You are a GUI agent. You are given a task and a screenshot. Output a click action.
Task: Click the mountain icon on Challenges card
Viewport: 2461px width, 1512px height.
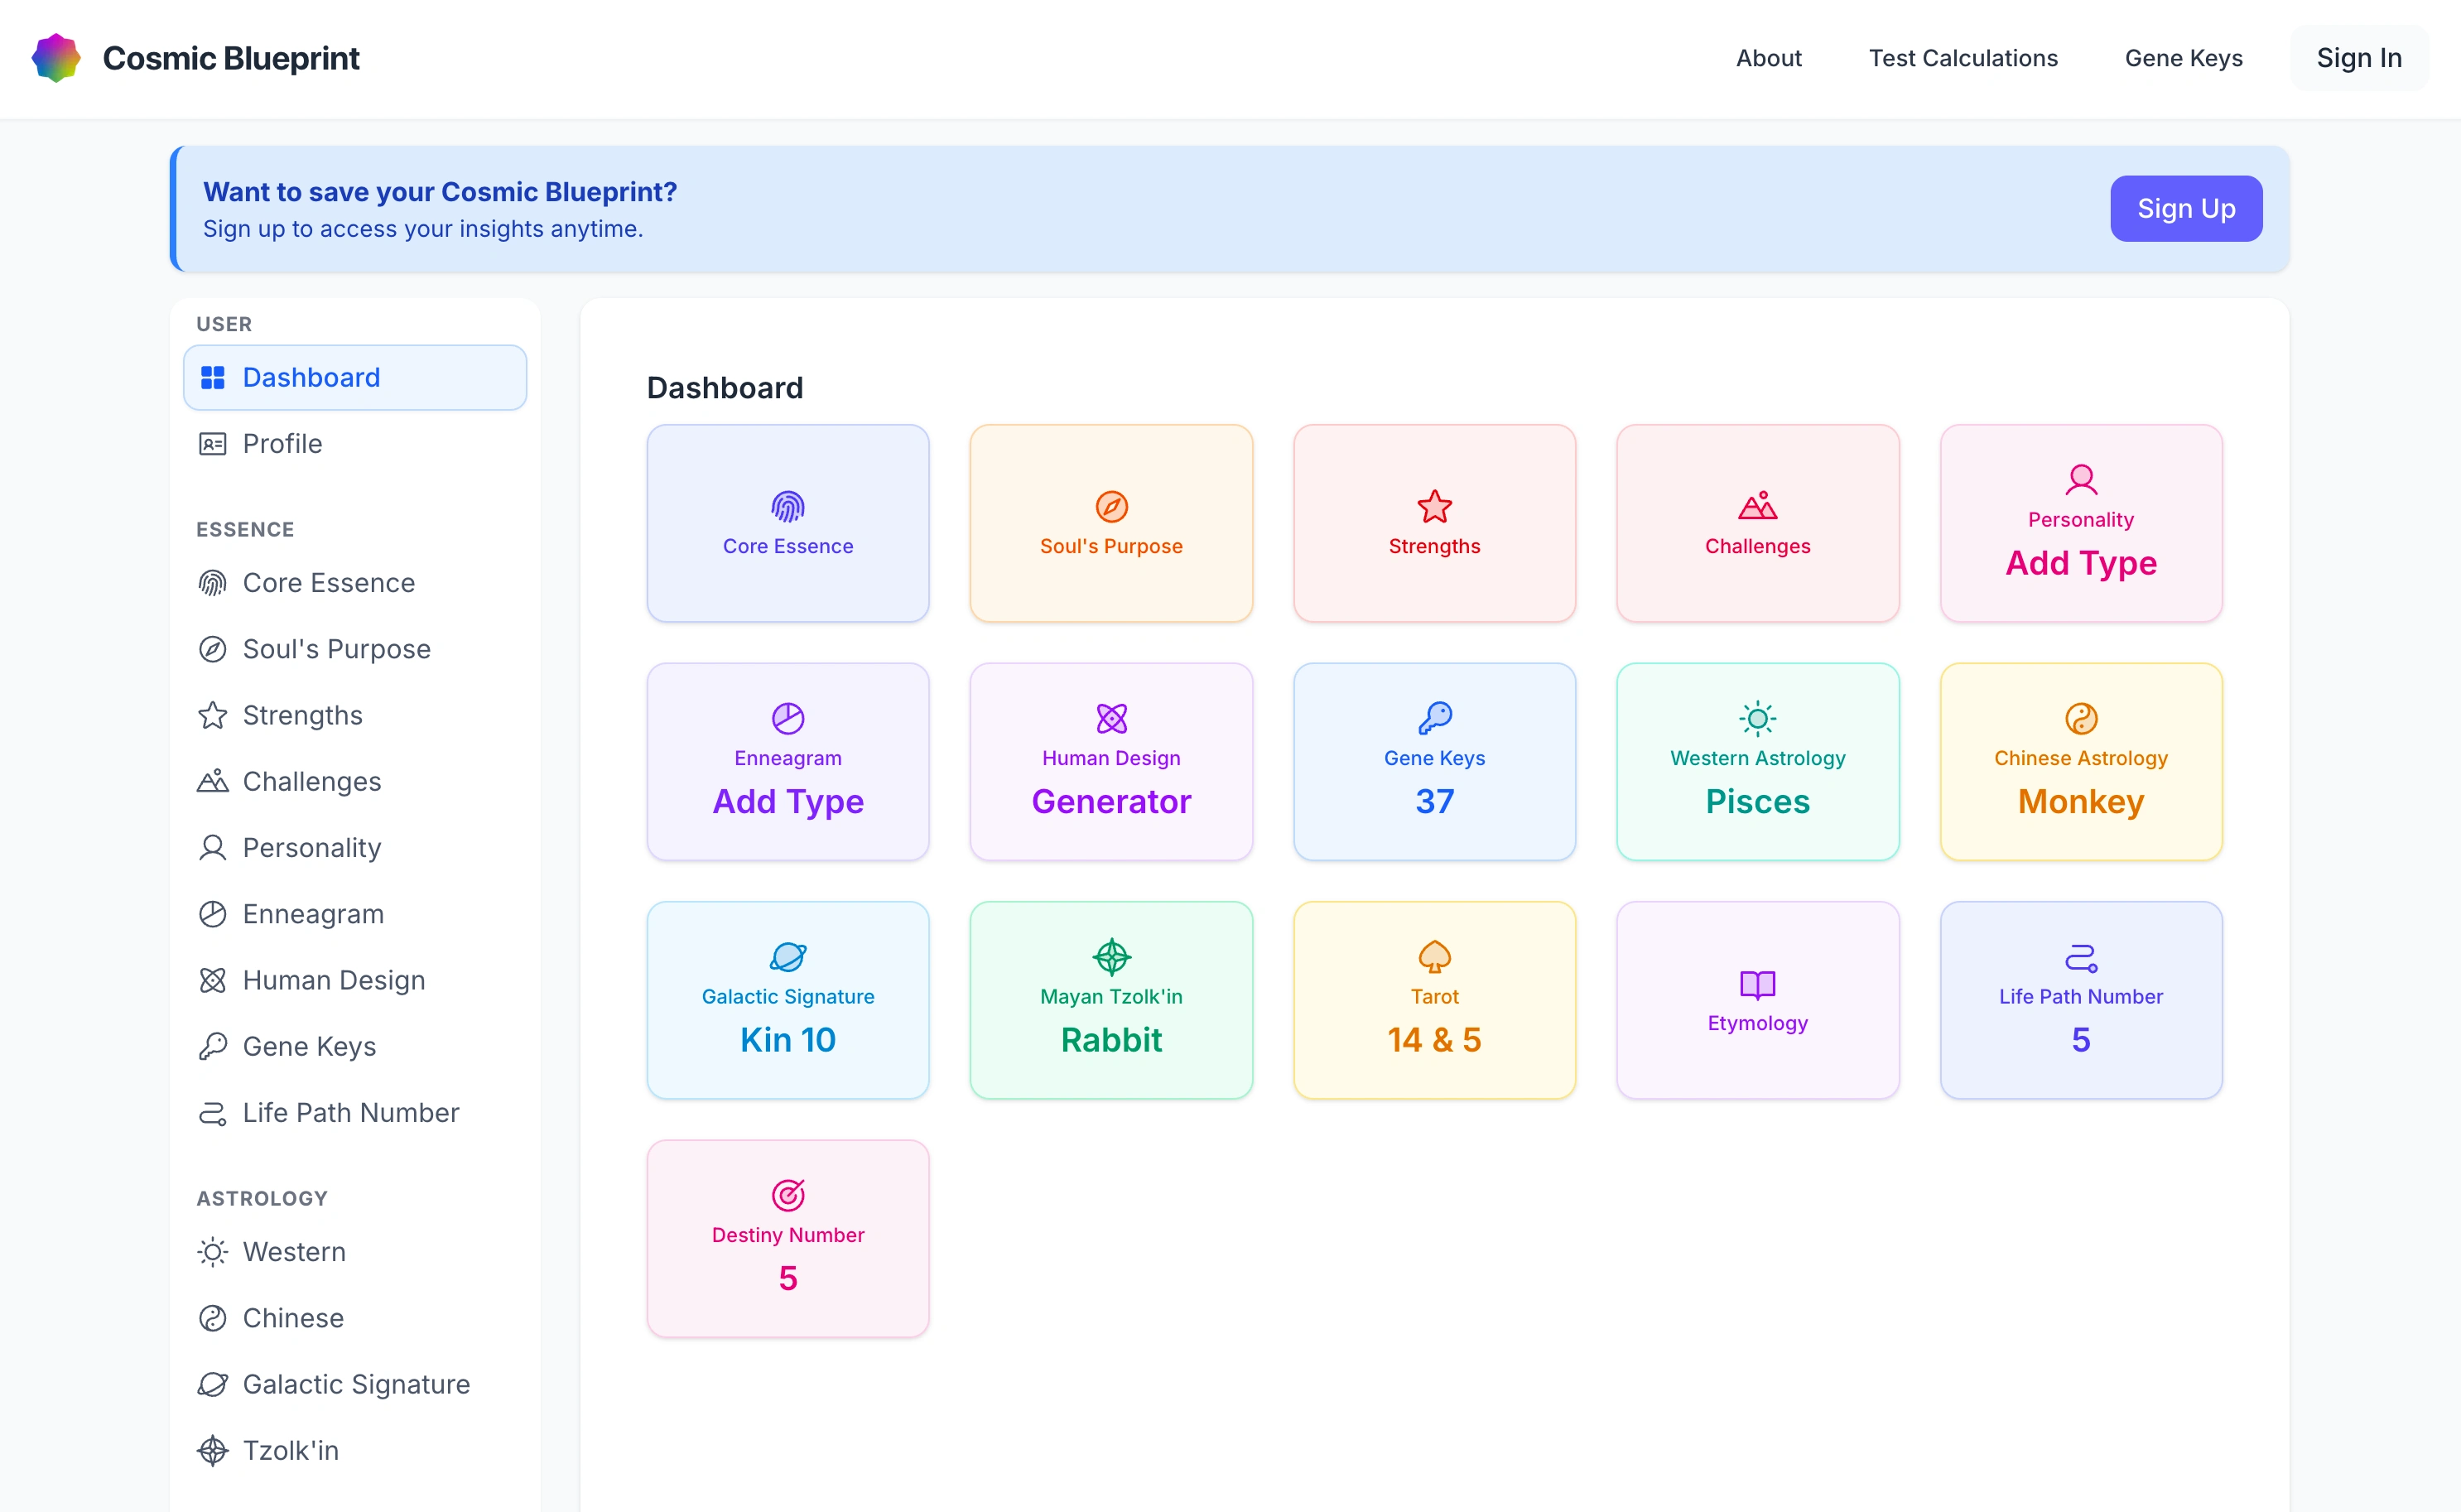(1757, 506)
